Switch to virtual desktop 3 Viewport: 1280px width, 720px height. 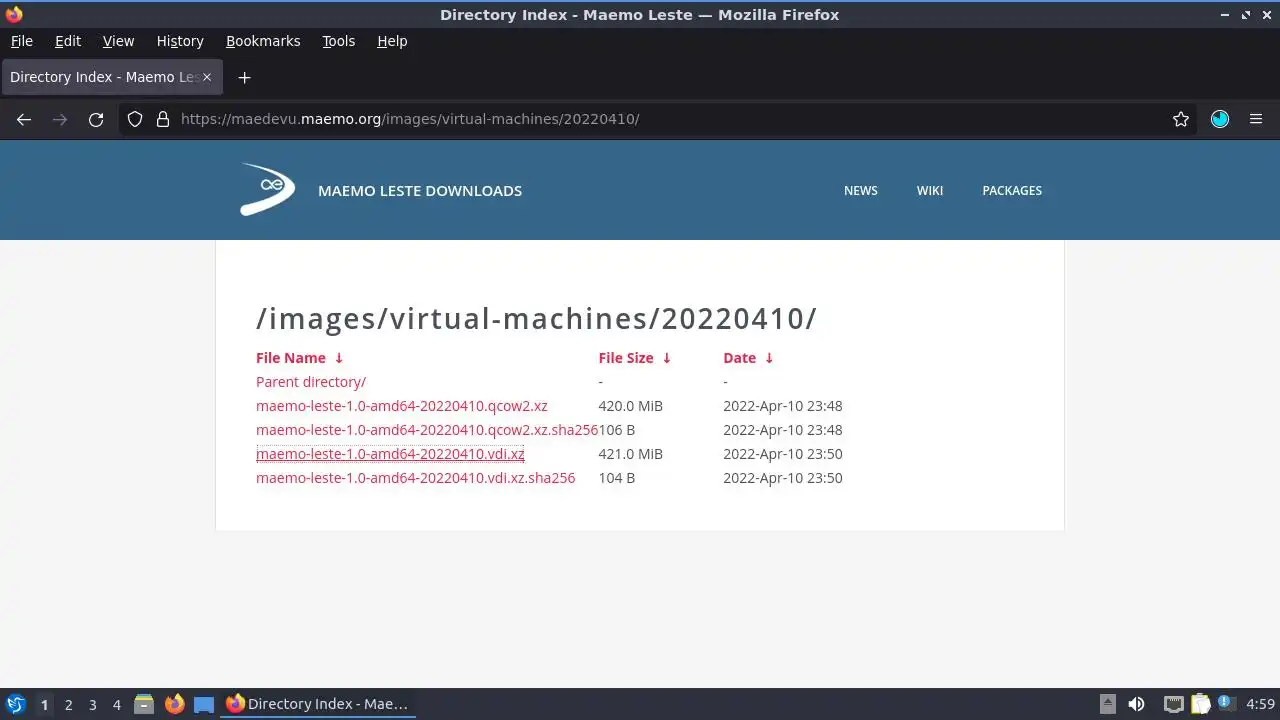92,704
